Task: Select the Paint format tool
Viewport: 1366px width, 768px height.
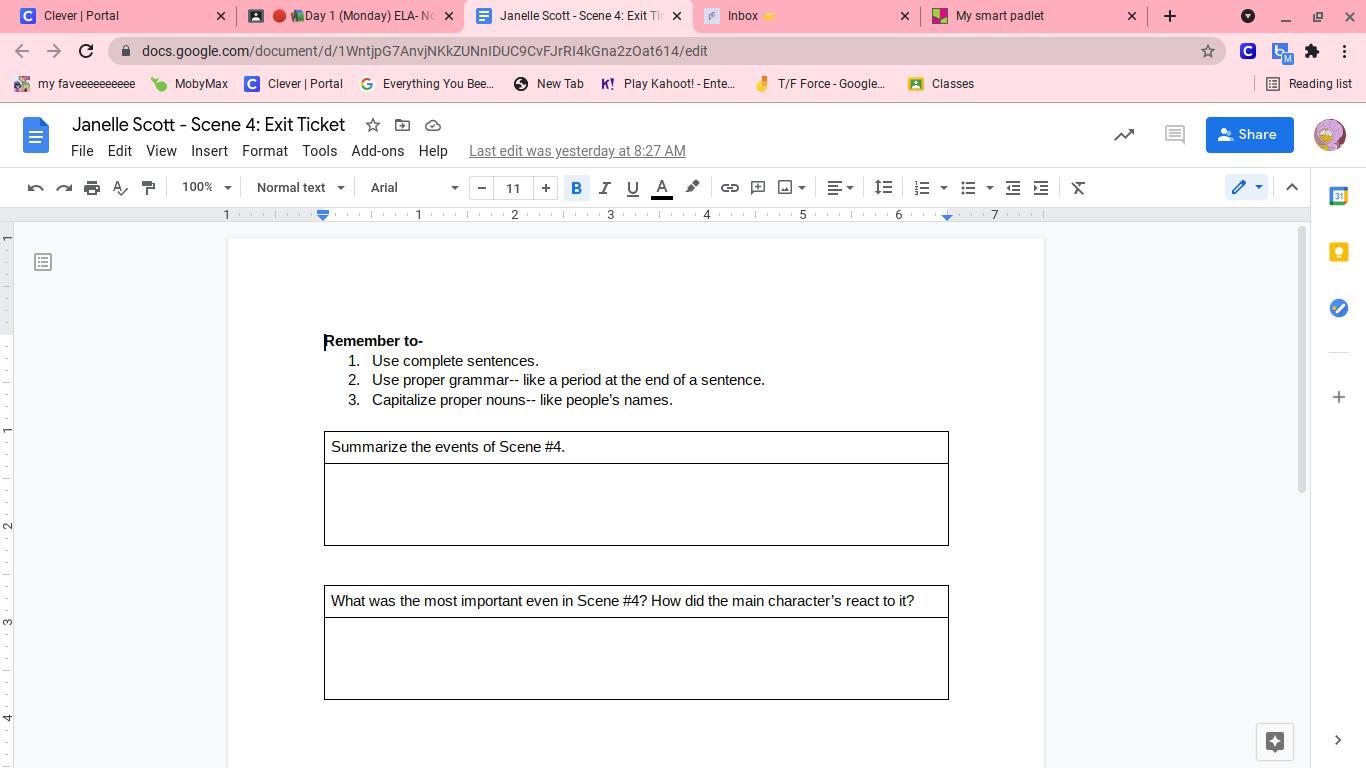Action: click(148, 188)
